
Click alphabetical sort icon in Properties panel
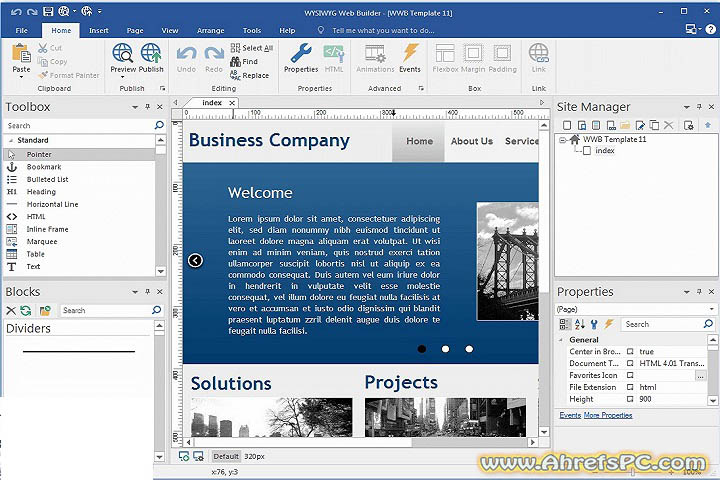579,324
